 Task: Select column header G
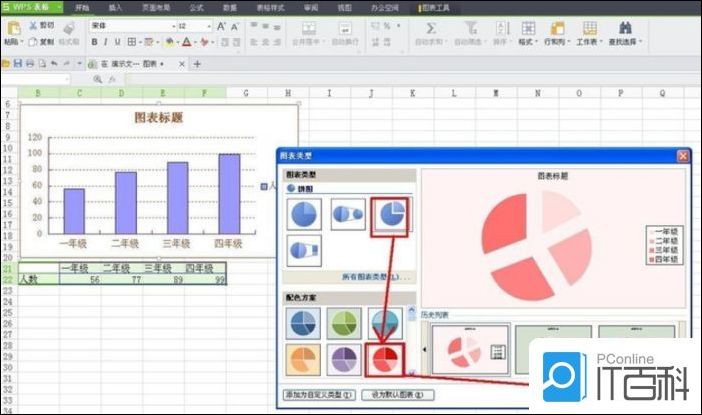[x=246, y=93]
